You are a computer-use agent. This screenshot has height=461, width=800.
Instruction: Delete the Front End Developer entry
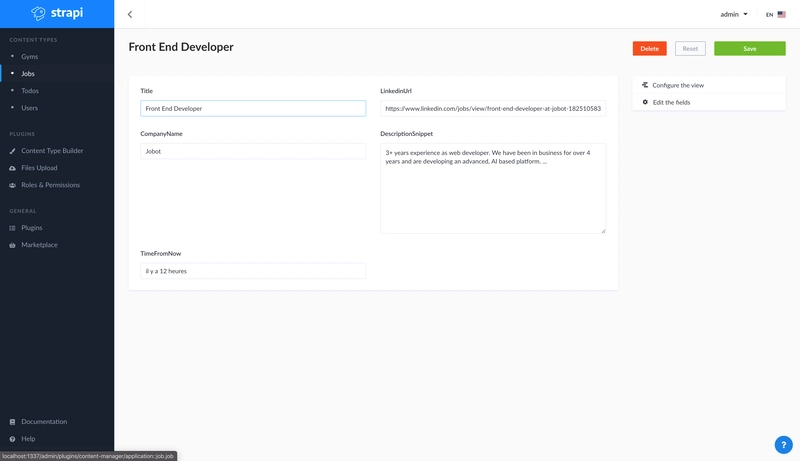649,48
